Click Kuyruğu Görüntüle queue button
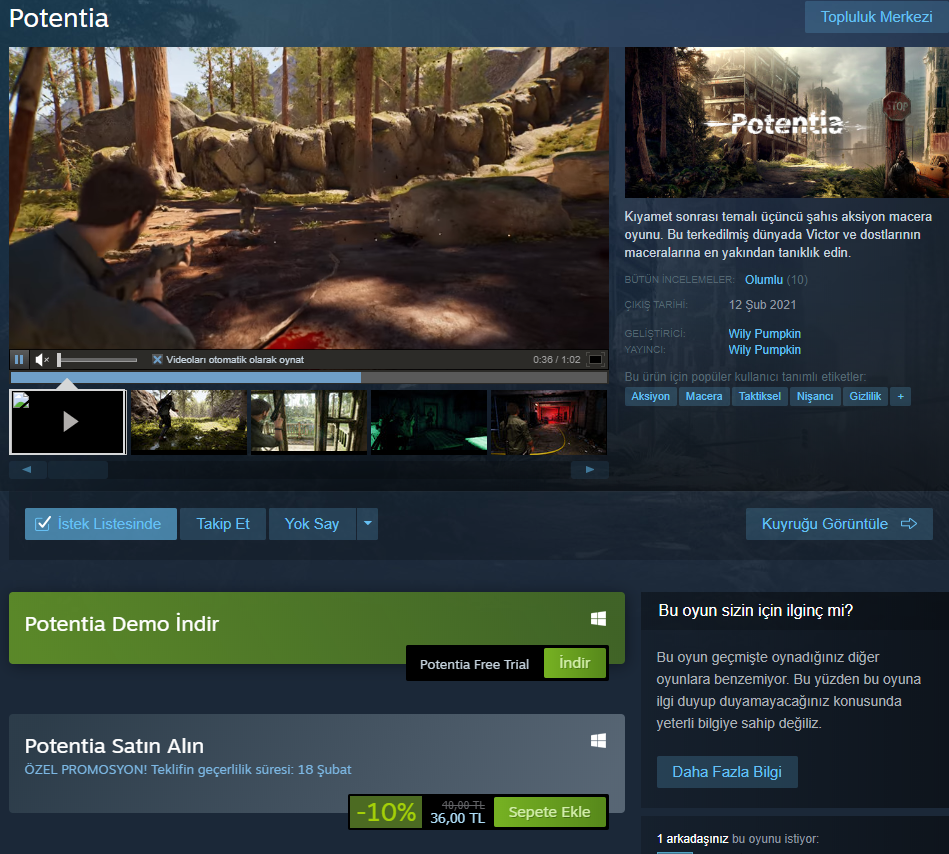The image size is (949, 854). [x=839, y=524]
